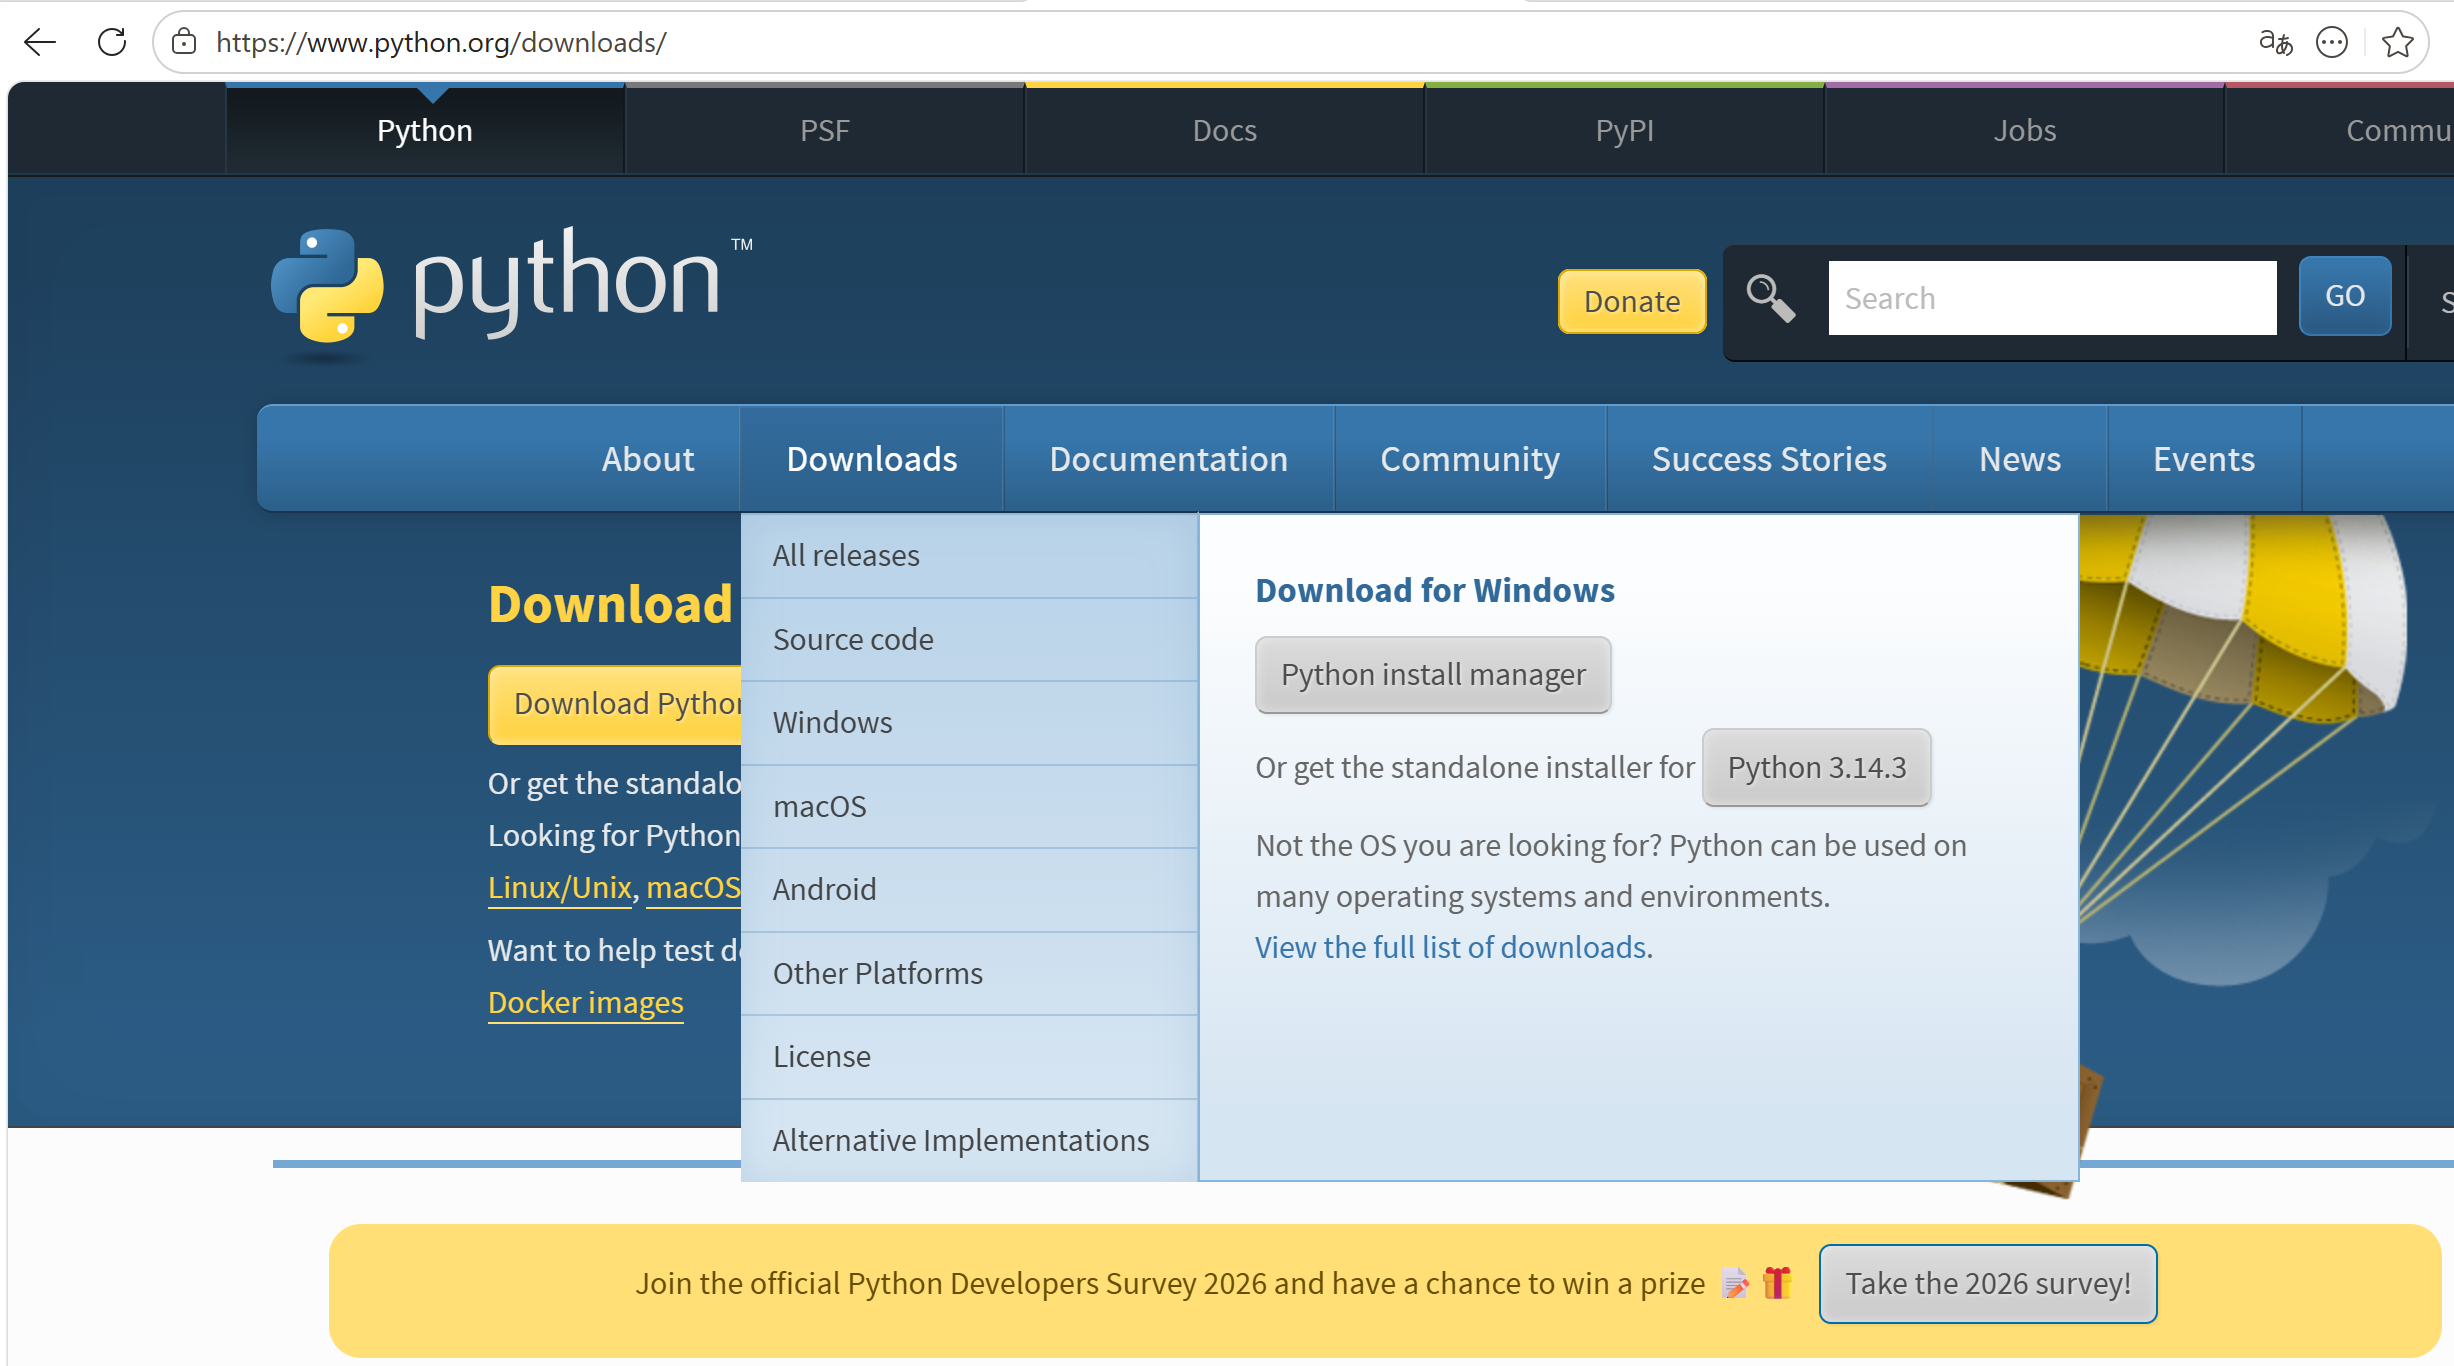Click the browser back arrow
Viewport: 2454px width, 1366px height.
click(x=40, y=42)
